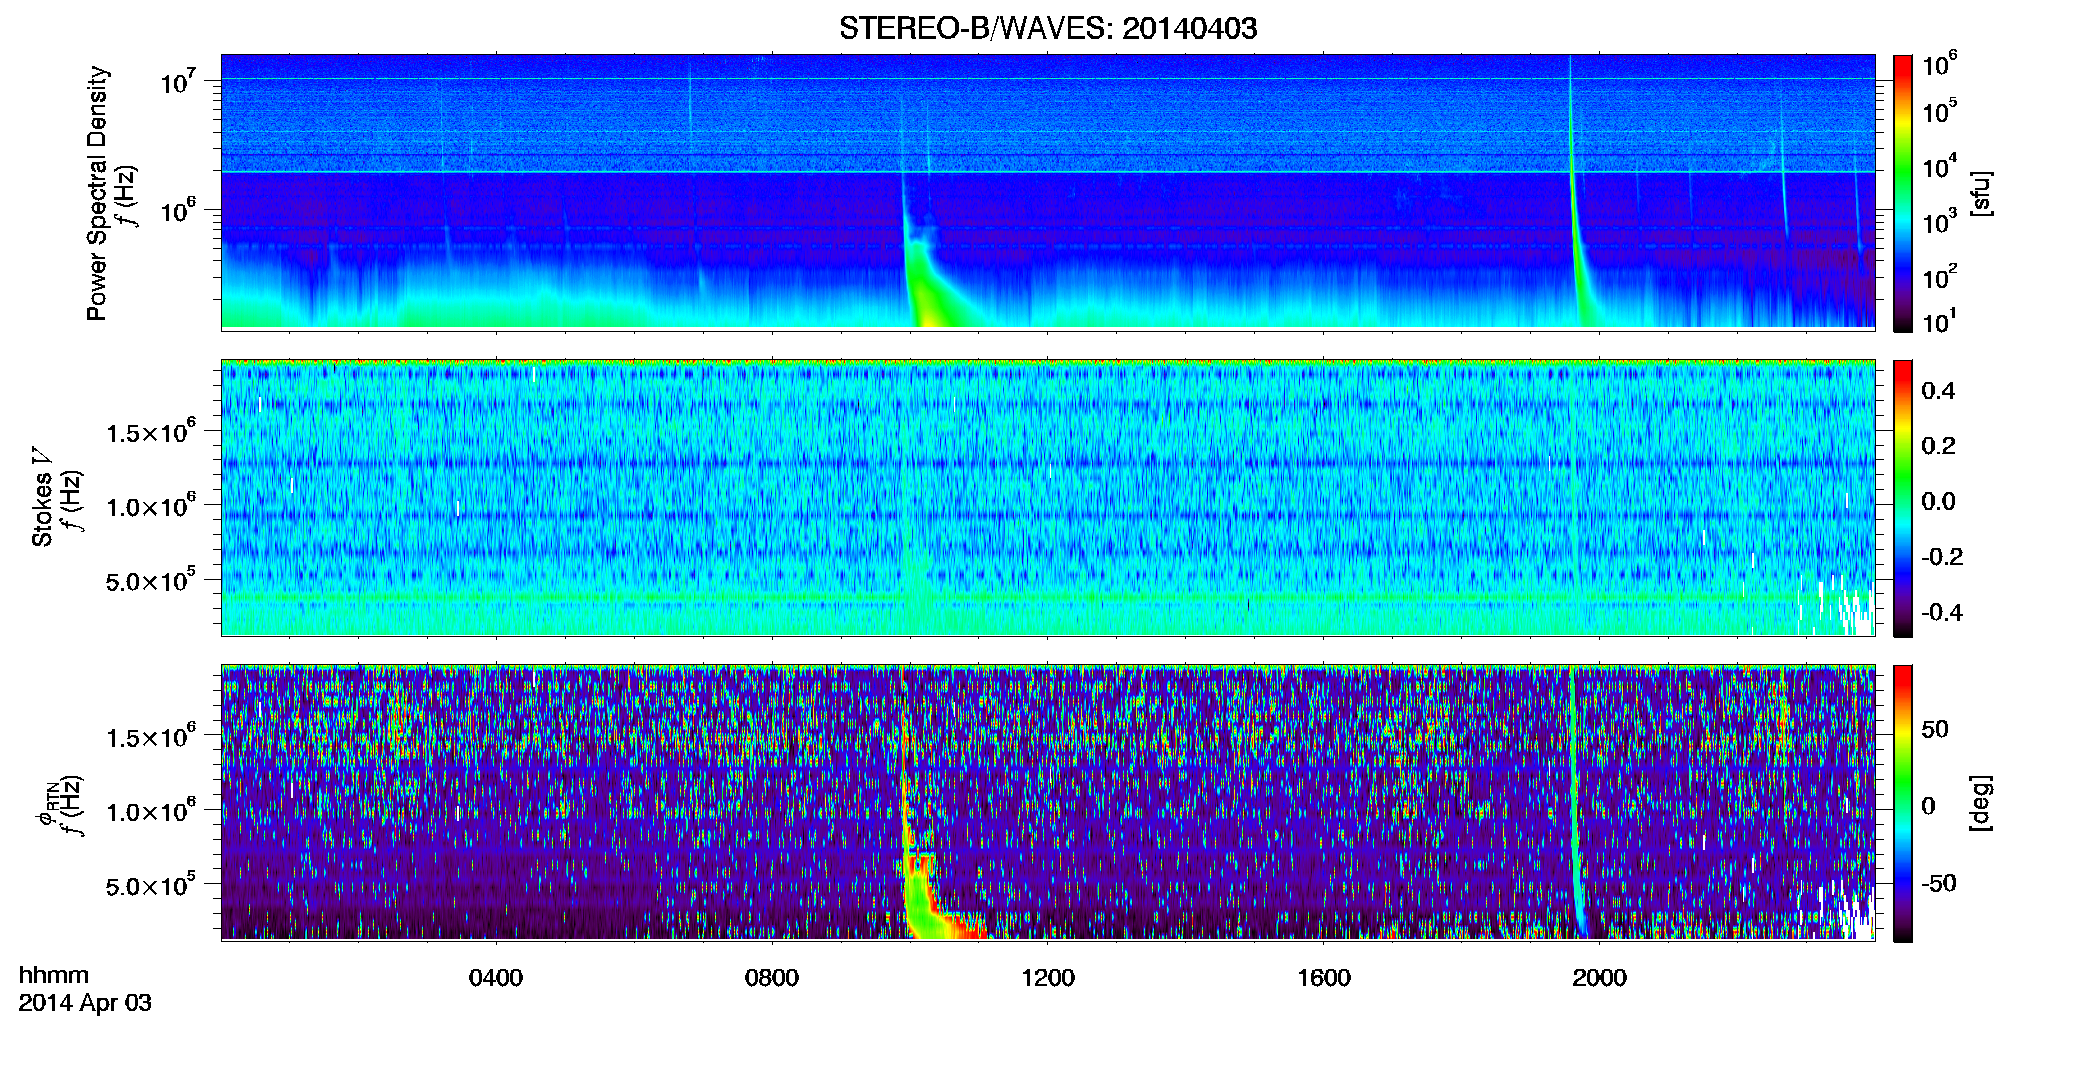Screen dimensions: 2096x1080
Task: Select the -0.2 label on Stokes colorbar
Action: pyautogui.click(x=1942, y=557)
